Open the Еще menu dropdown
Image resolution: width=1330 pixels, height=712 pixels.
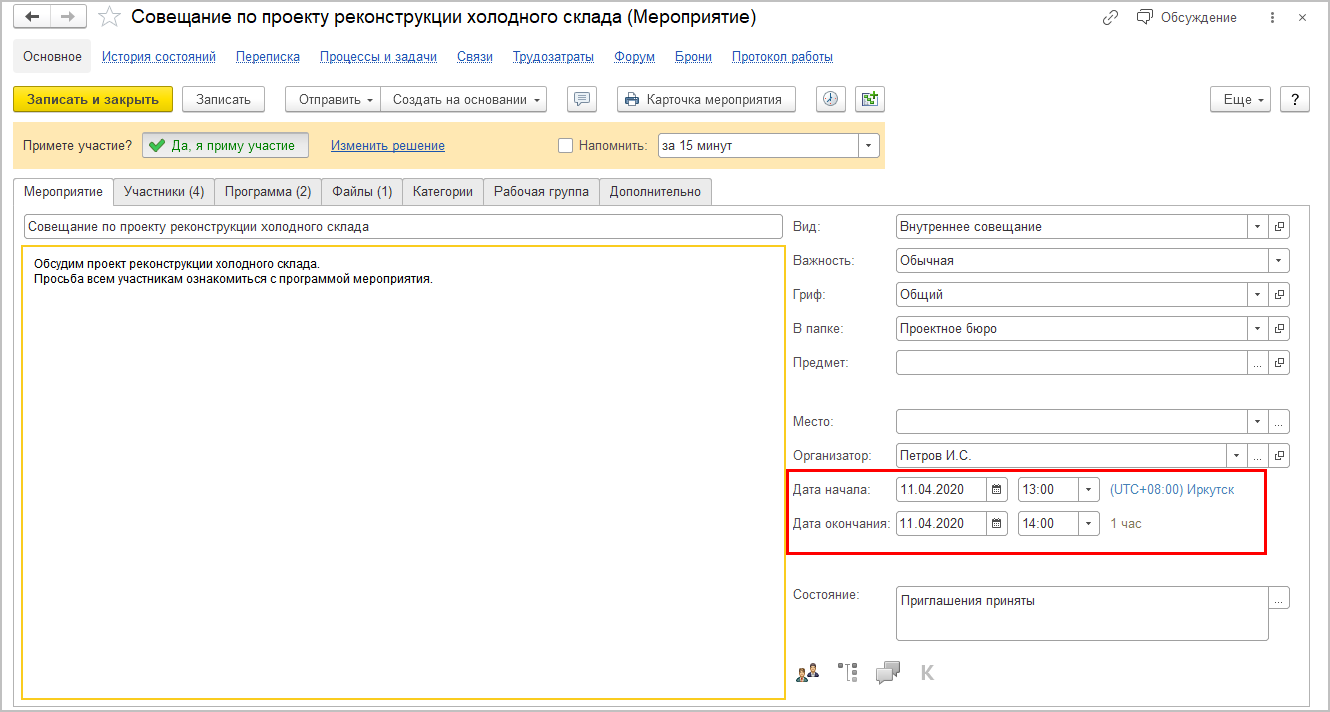1241,99
